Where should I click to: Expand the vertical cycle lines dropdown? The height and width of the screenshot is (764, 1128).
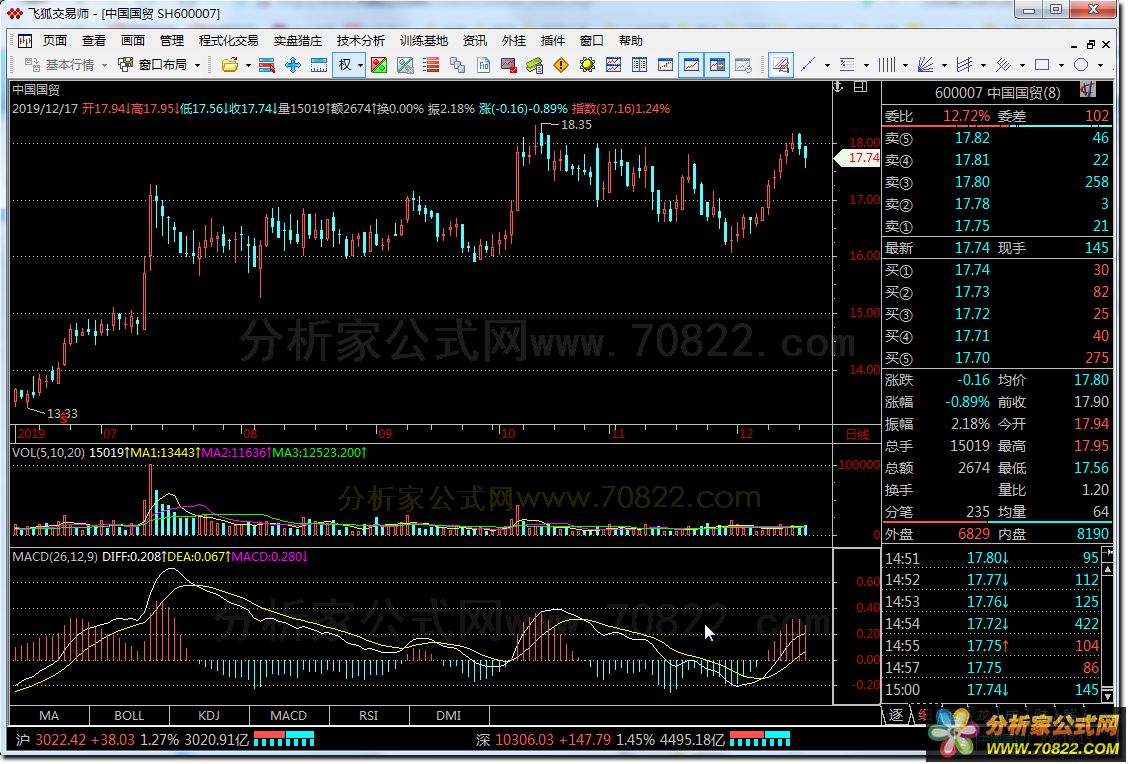click(905, 65)
